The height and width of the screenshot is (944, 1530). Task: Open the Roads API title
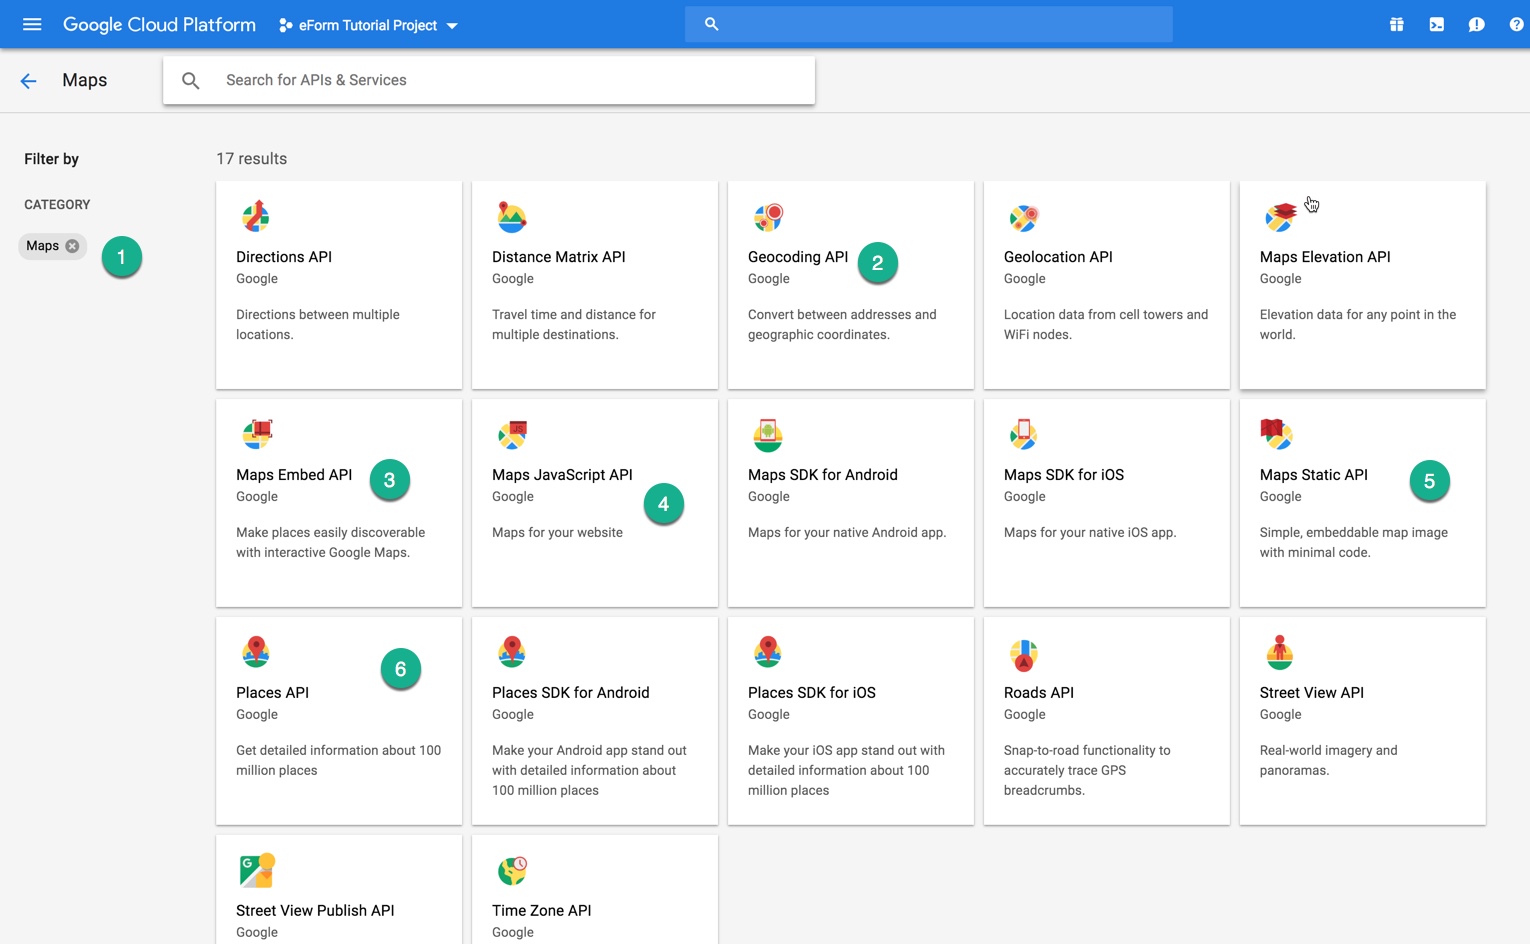pos(1039,693)
